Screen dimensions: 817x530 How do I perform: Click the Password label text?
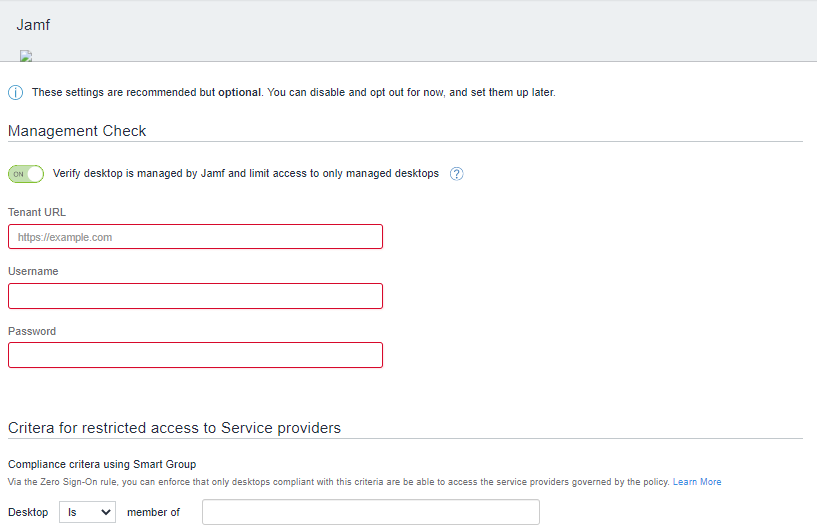[x=32, y=331]
